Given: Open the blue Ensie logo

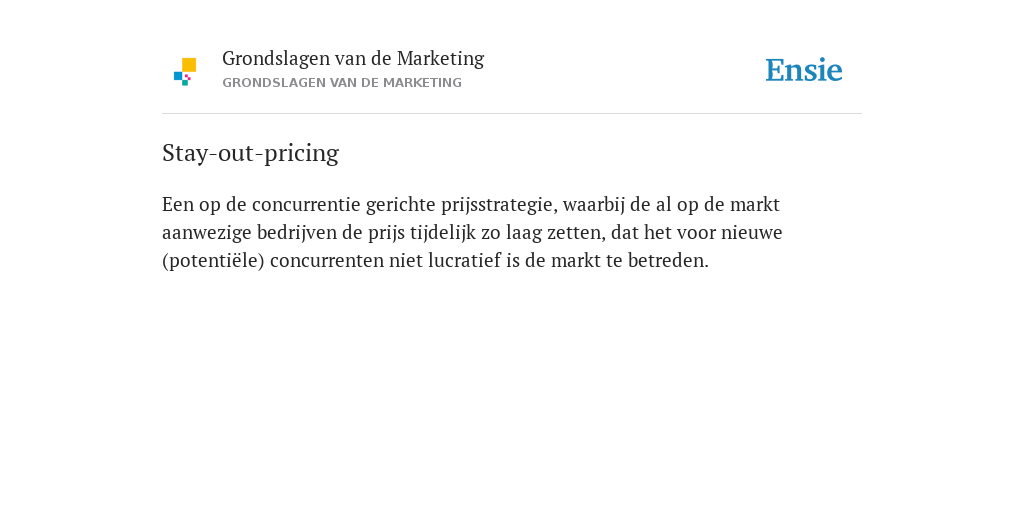Looking at the screenshot, I should [x=804, y=70].
